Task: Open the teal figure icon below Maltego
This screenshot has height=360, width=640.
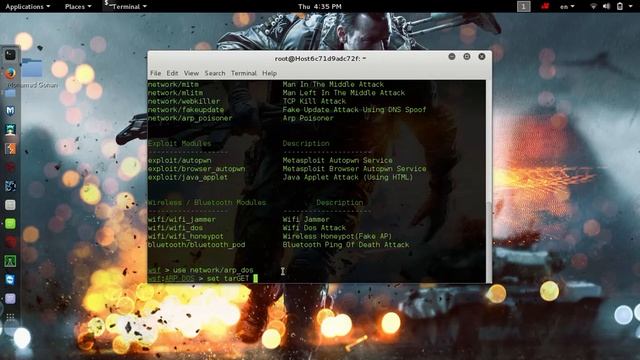Action: pyautogui.click(x=10, y=130)
